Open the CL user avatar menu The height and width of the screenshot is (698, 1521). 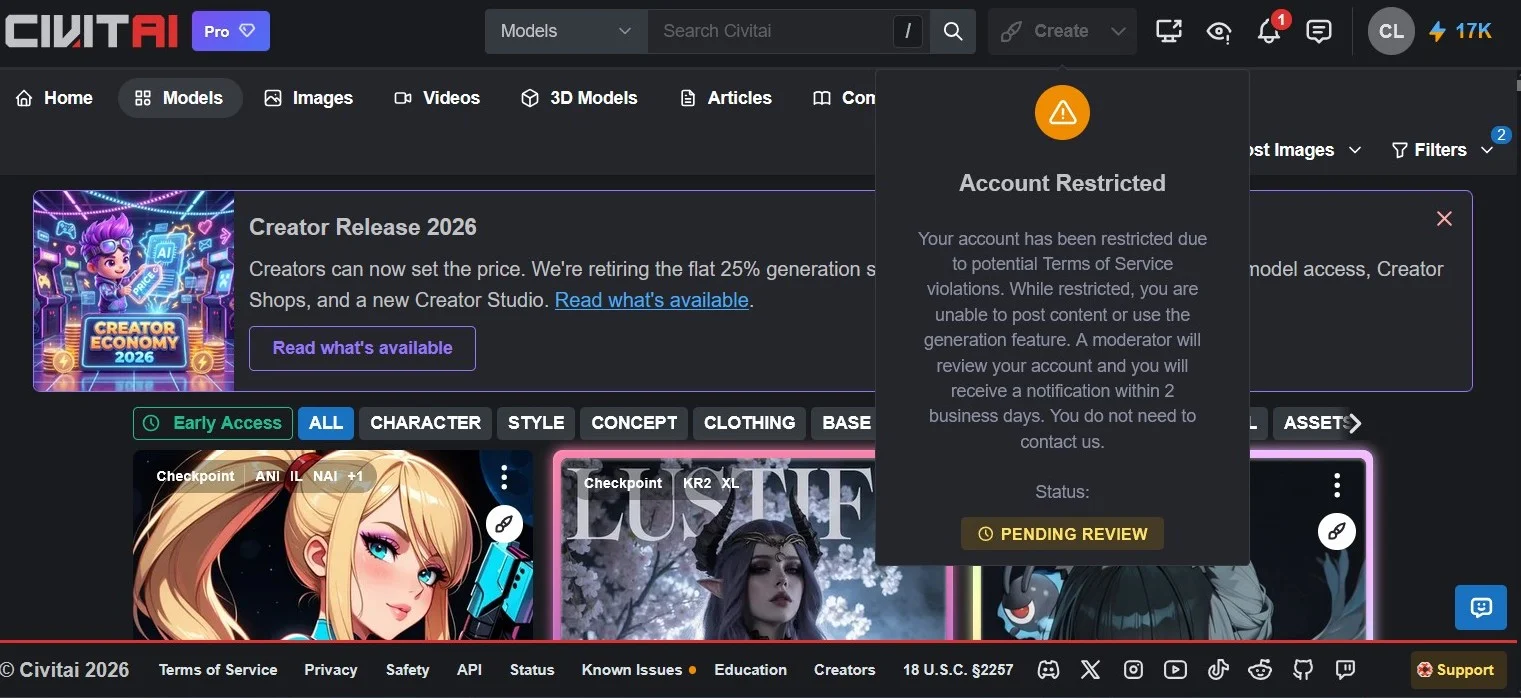pos(1391,31)
